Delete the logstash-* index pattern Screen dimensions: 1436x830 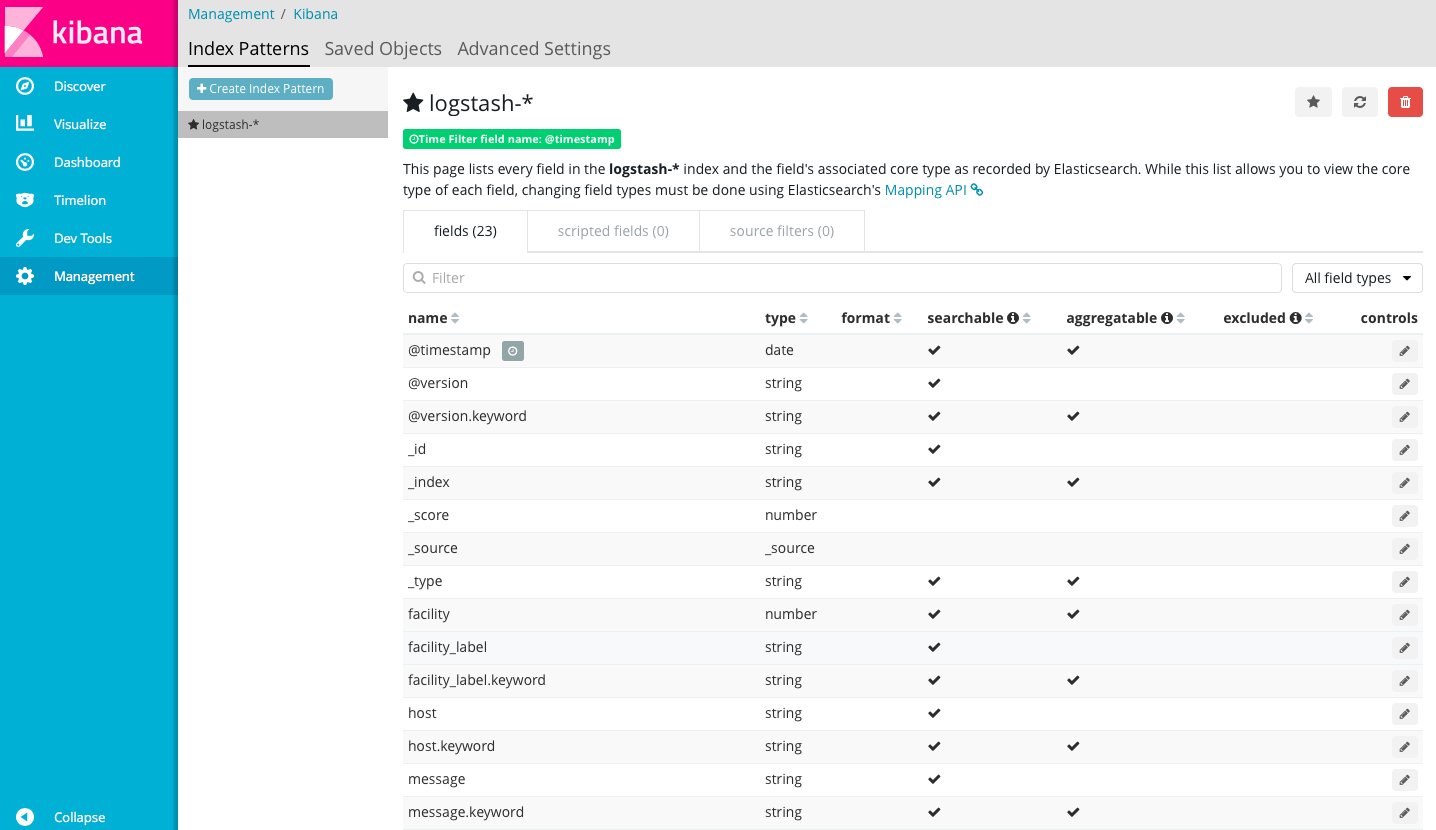(x=1405, y=102)
